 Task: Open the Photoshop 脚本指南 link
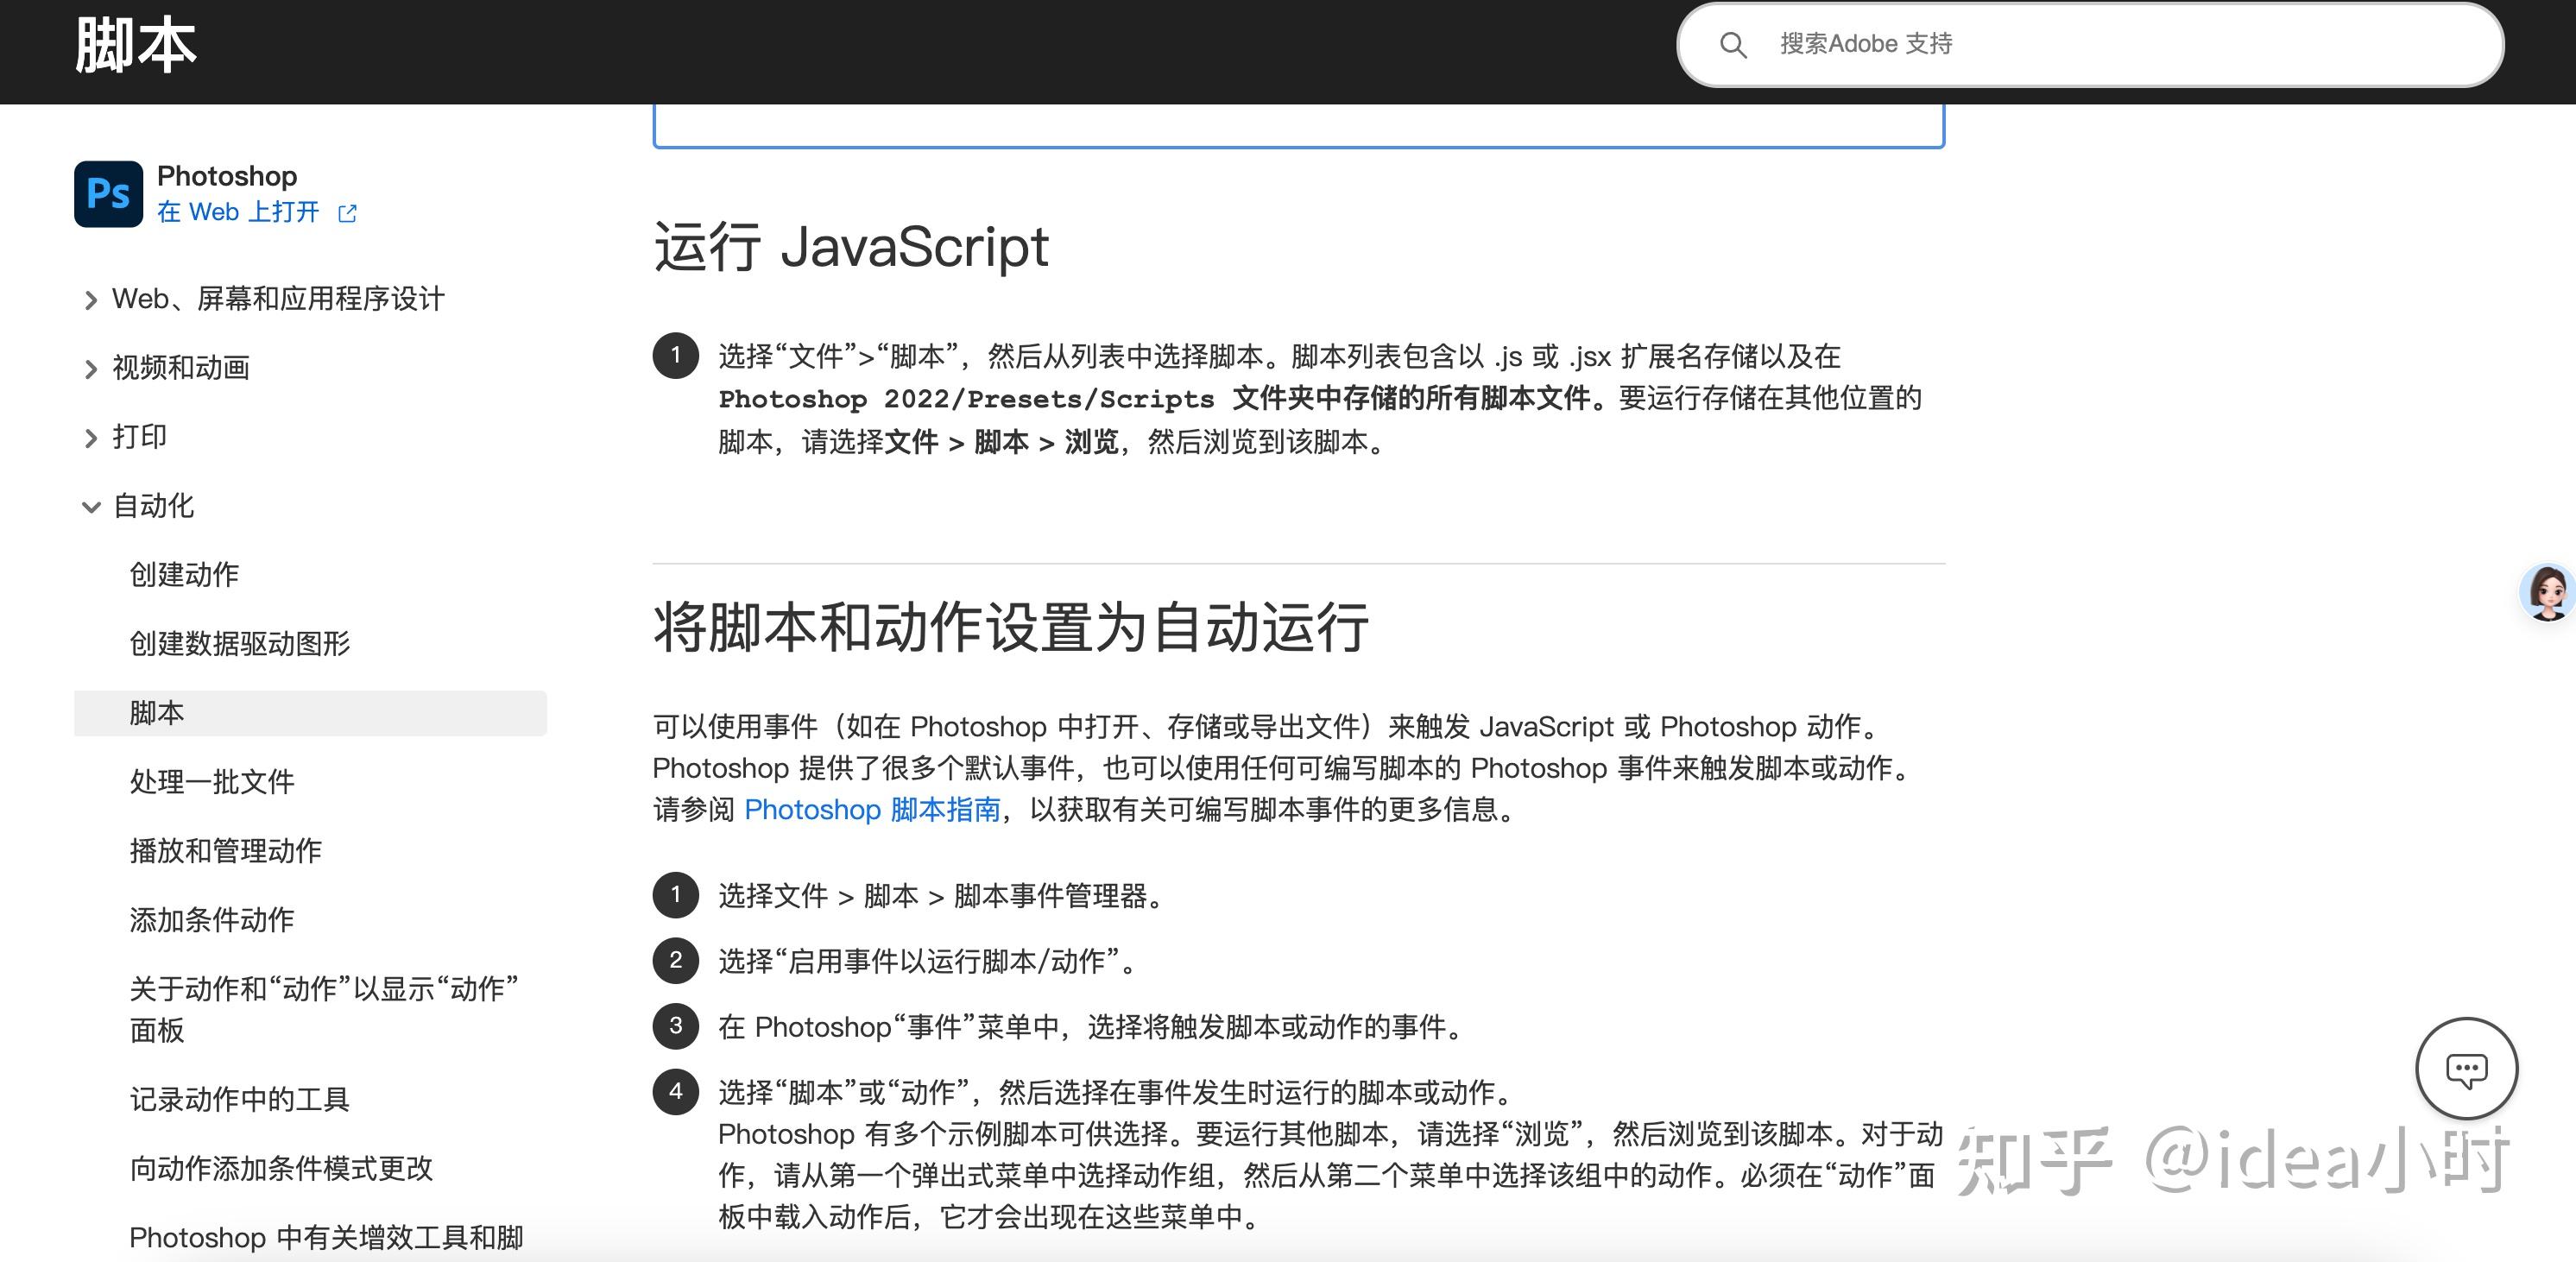click(x=872, y=809)
